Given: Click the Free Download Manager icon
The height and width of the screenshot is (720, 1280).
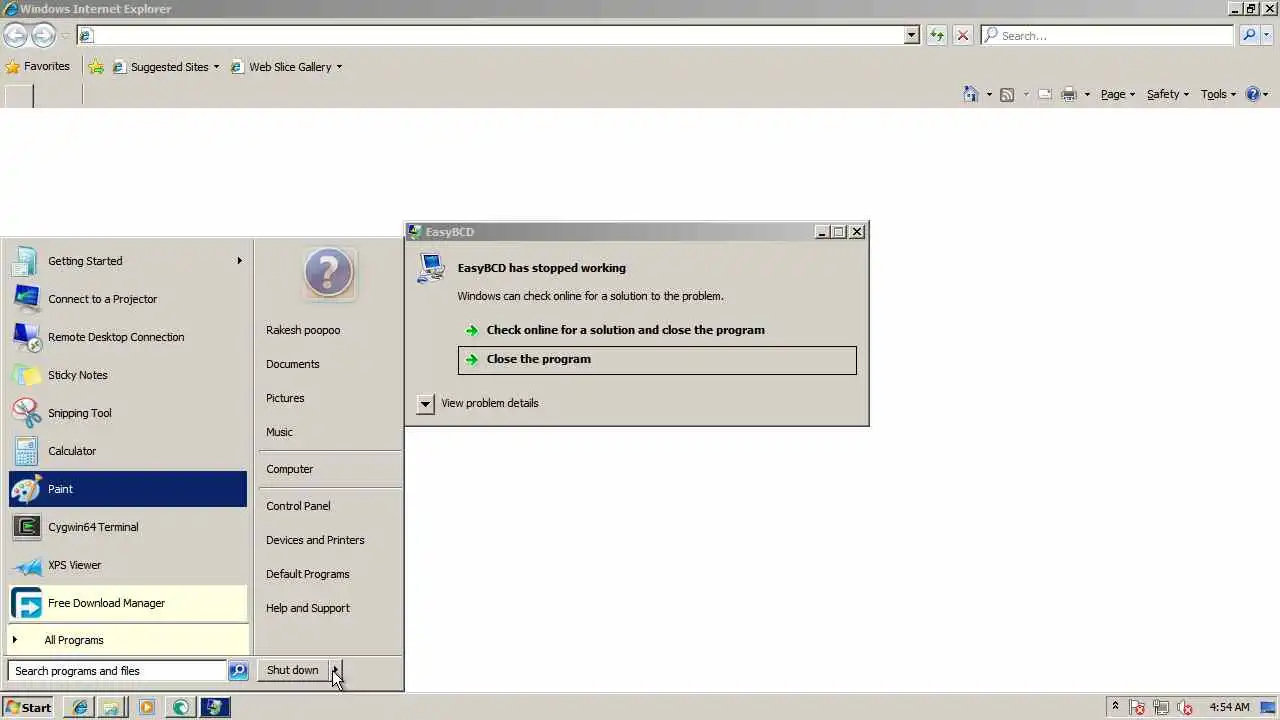Looking at the screenshot, I should pyautogui.click(x=26, y=603).
